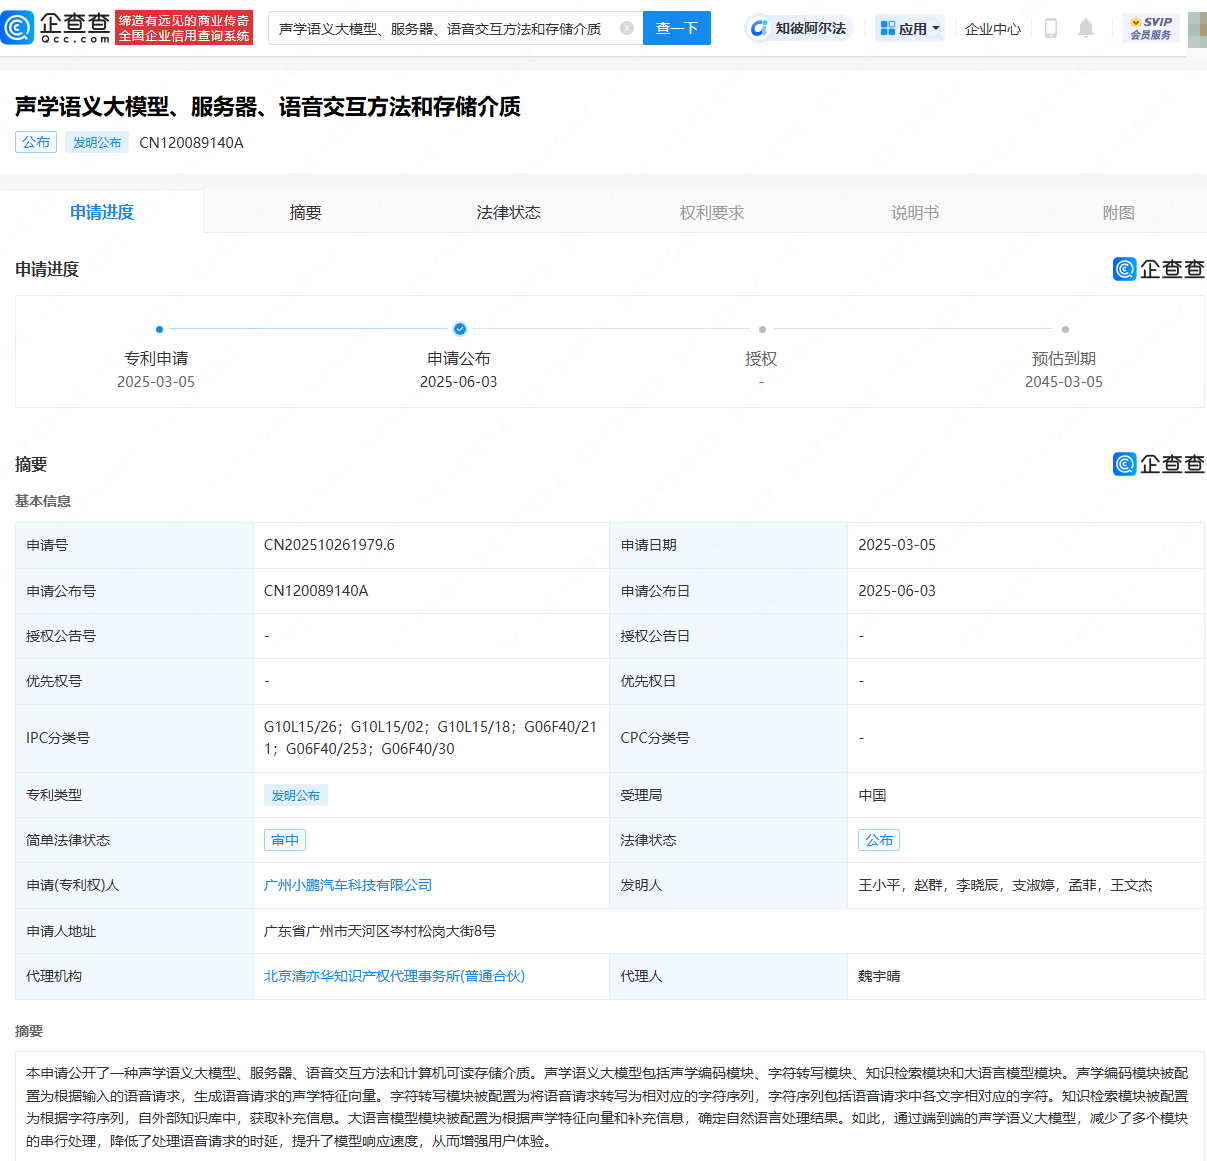Select the 预估到期 timeline marker

click(x=1065, y=329)
